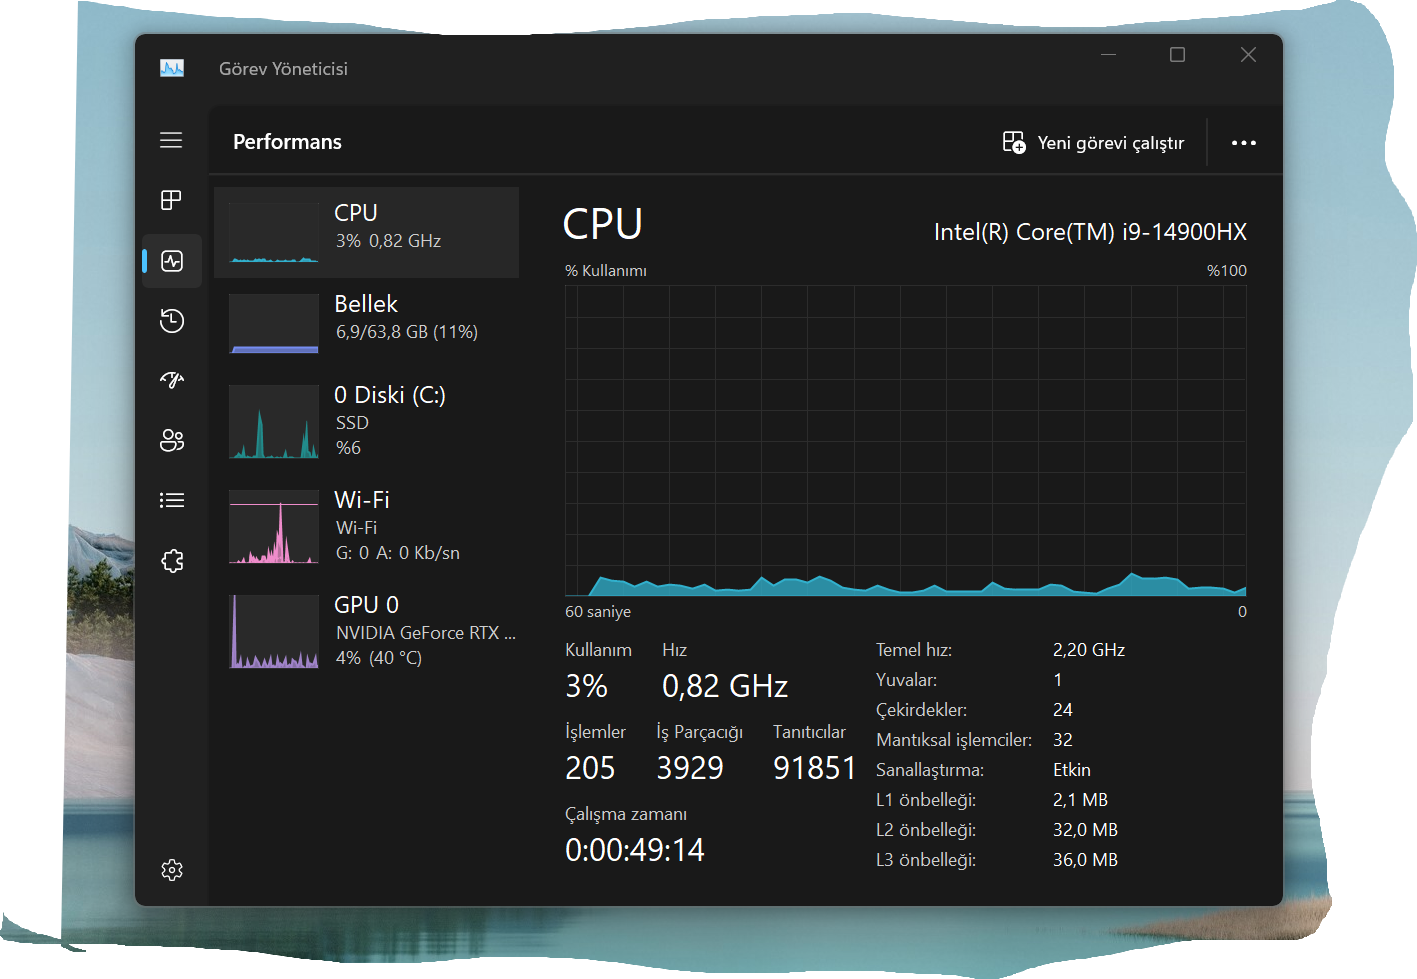The height and width of the screenshot is (979, 1417).
Task: Click the Temel hız value 2,20 GHz
Action: point(1089,650)
